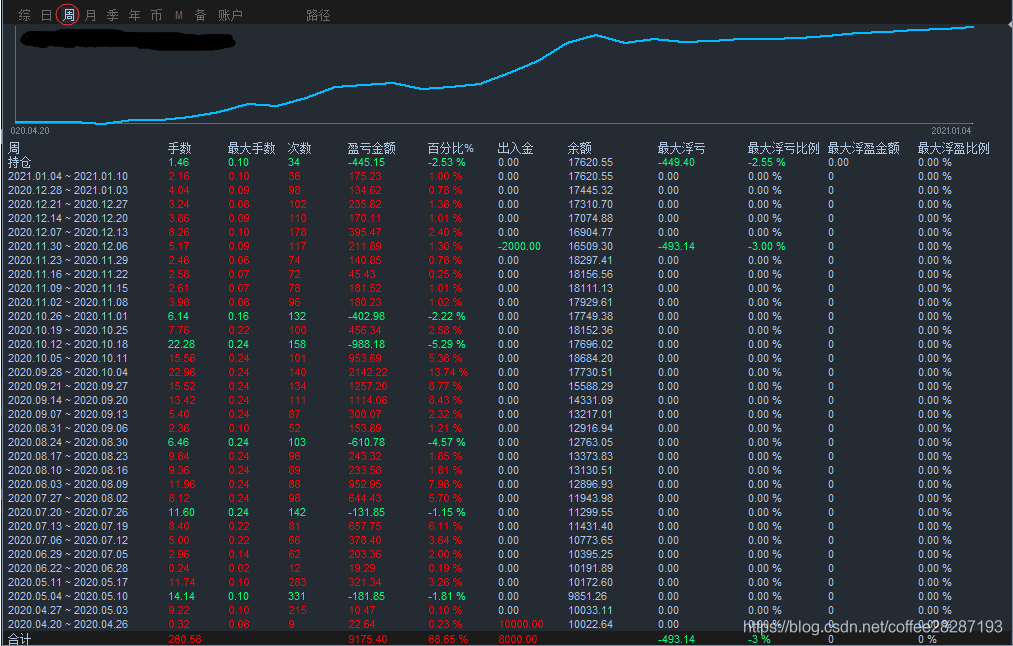Screen dimensions: 1013x646
Task: Click the 13.74 % percentage cell
Action: [x=448, y=372]
